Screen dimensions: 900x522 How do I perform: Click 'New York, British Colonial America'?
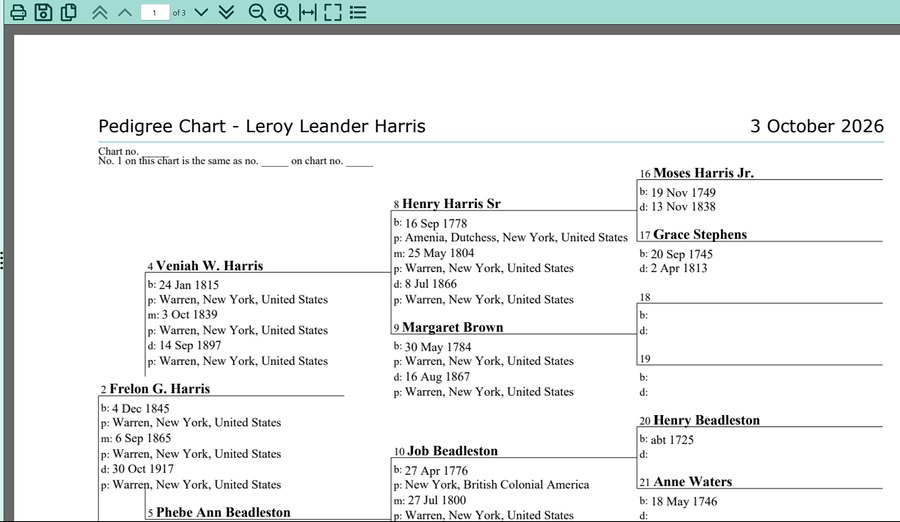pos(497,485)
